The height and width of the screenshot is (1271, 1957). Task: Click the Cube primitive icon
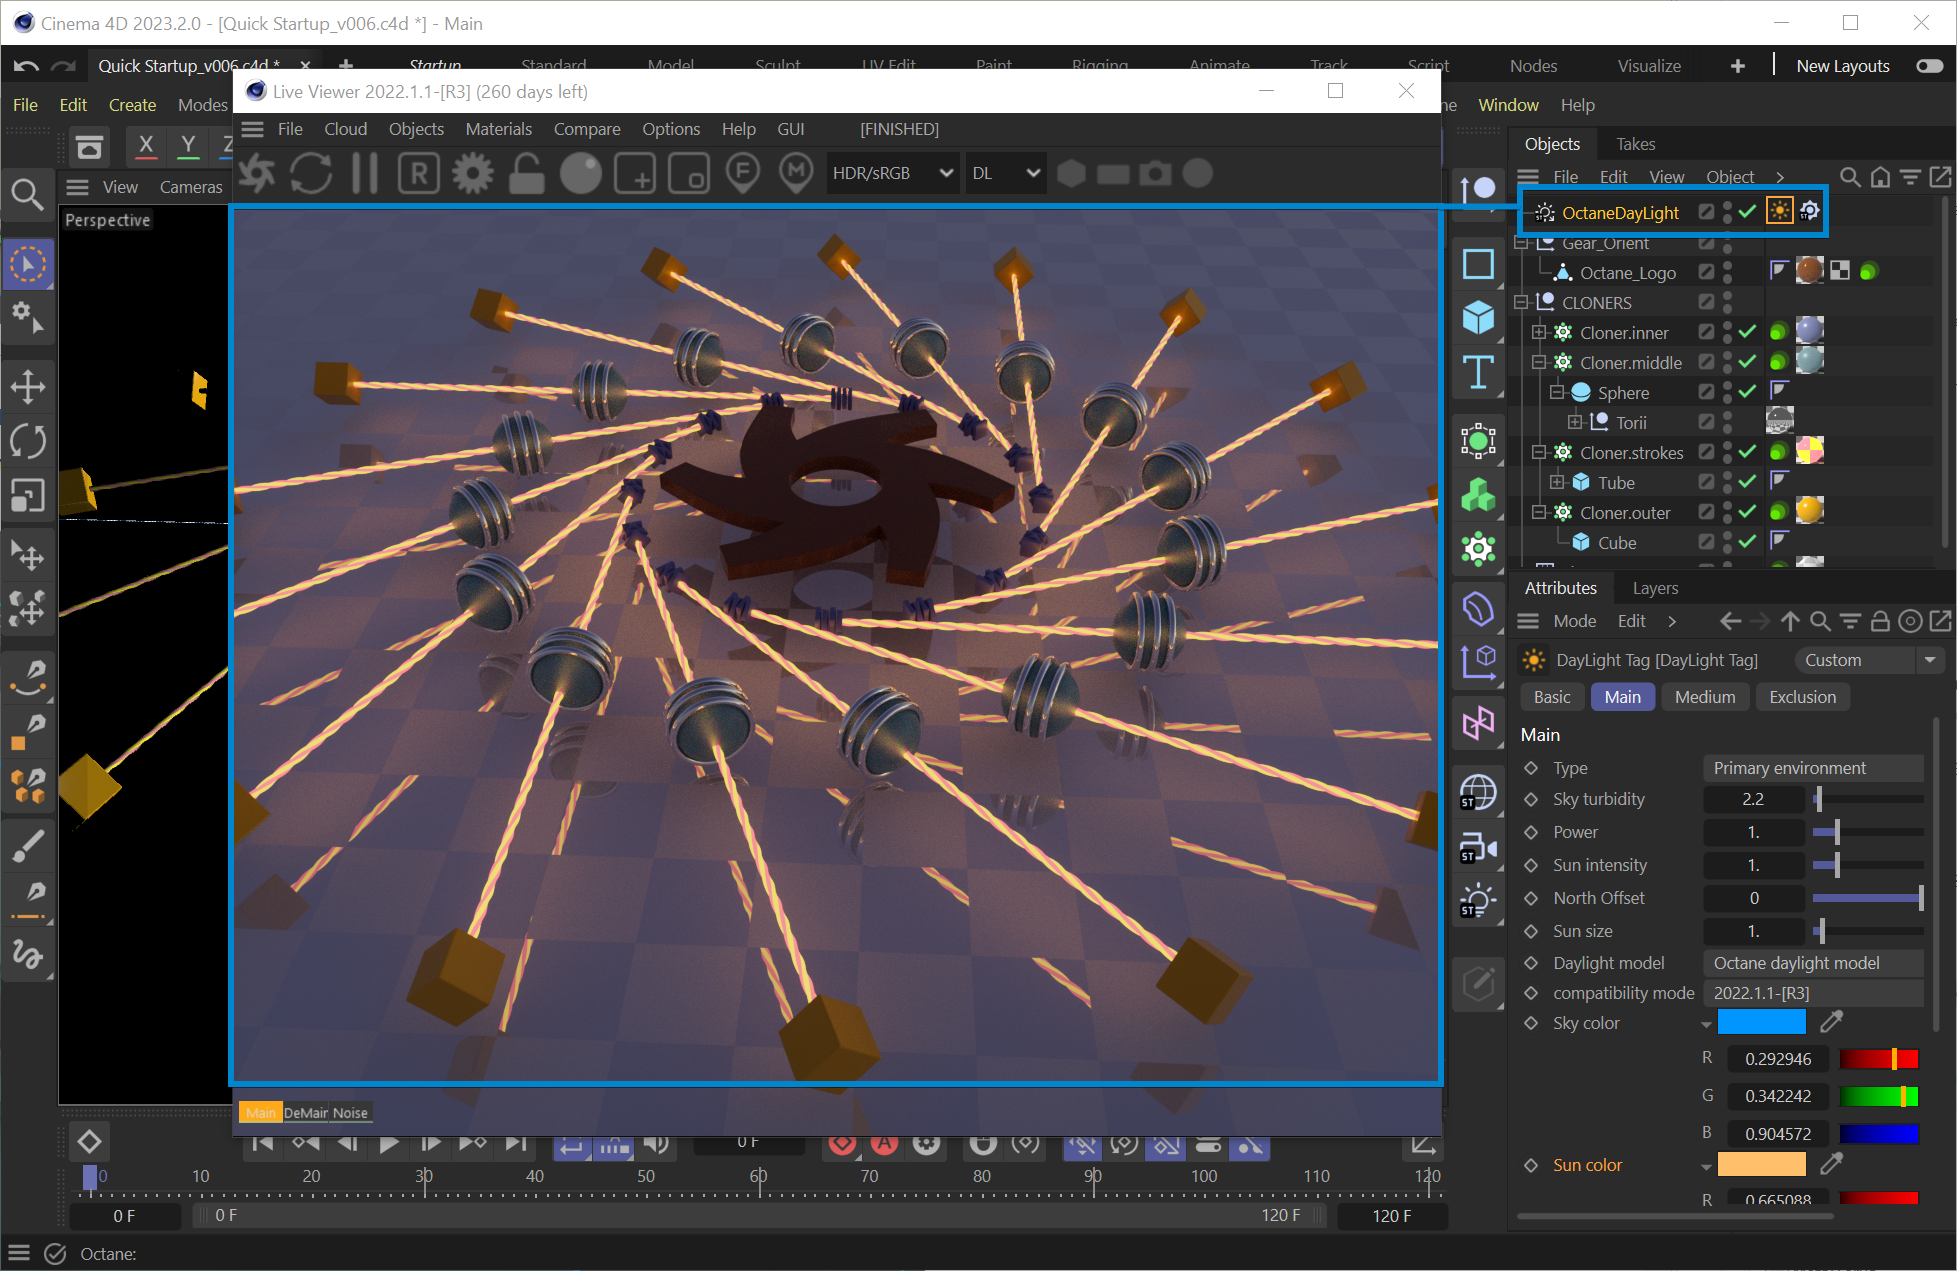pyautogui.click(x=1478, y=318)
